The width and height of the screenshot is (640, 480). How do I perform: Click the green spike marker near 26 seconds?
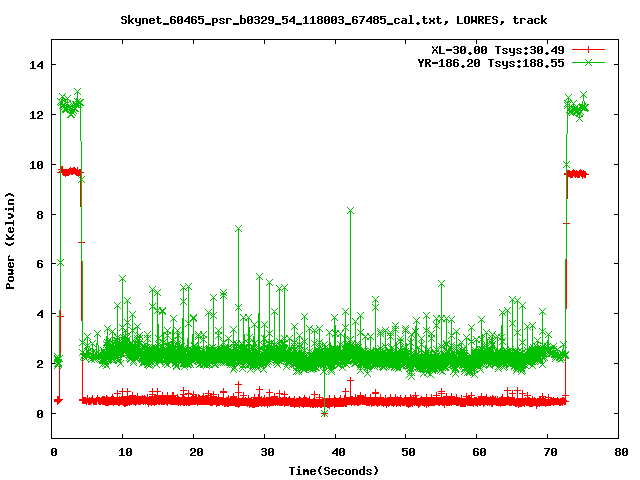pyautogui.click(x=238, y=229)
